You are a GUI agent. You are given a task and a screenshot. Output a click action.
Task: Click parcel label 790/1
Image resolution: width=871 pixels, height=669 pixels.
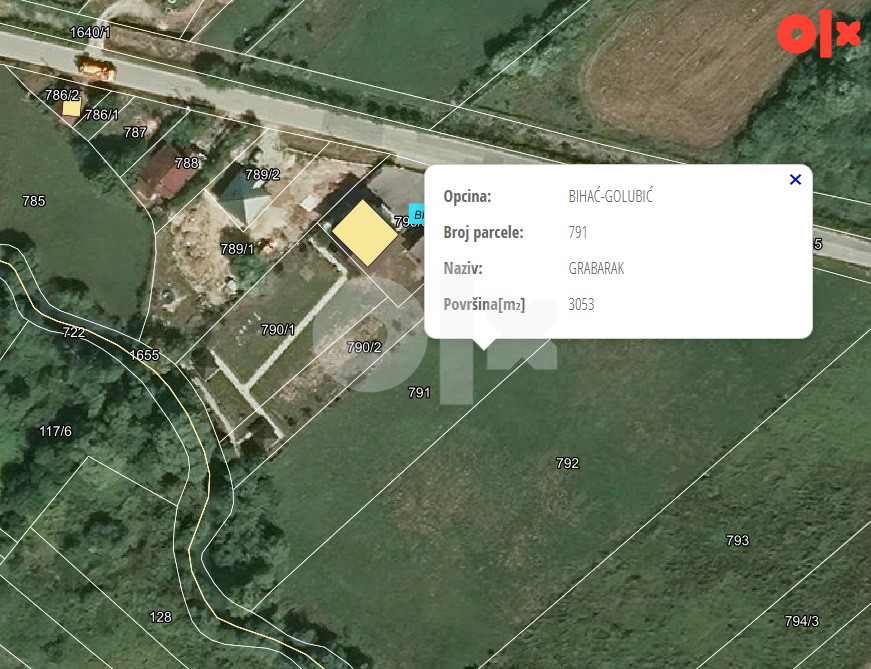278,329
